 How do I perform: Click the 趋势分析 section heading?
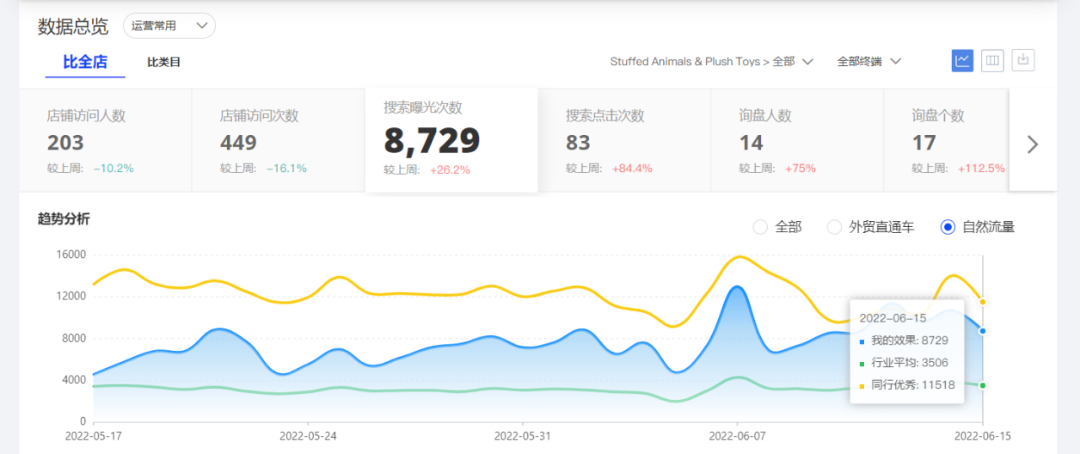click(63, 220)
